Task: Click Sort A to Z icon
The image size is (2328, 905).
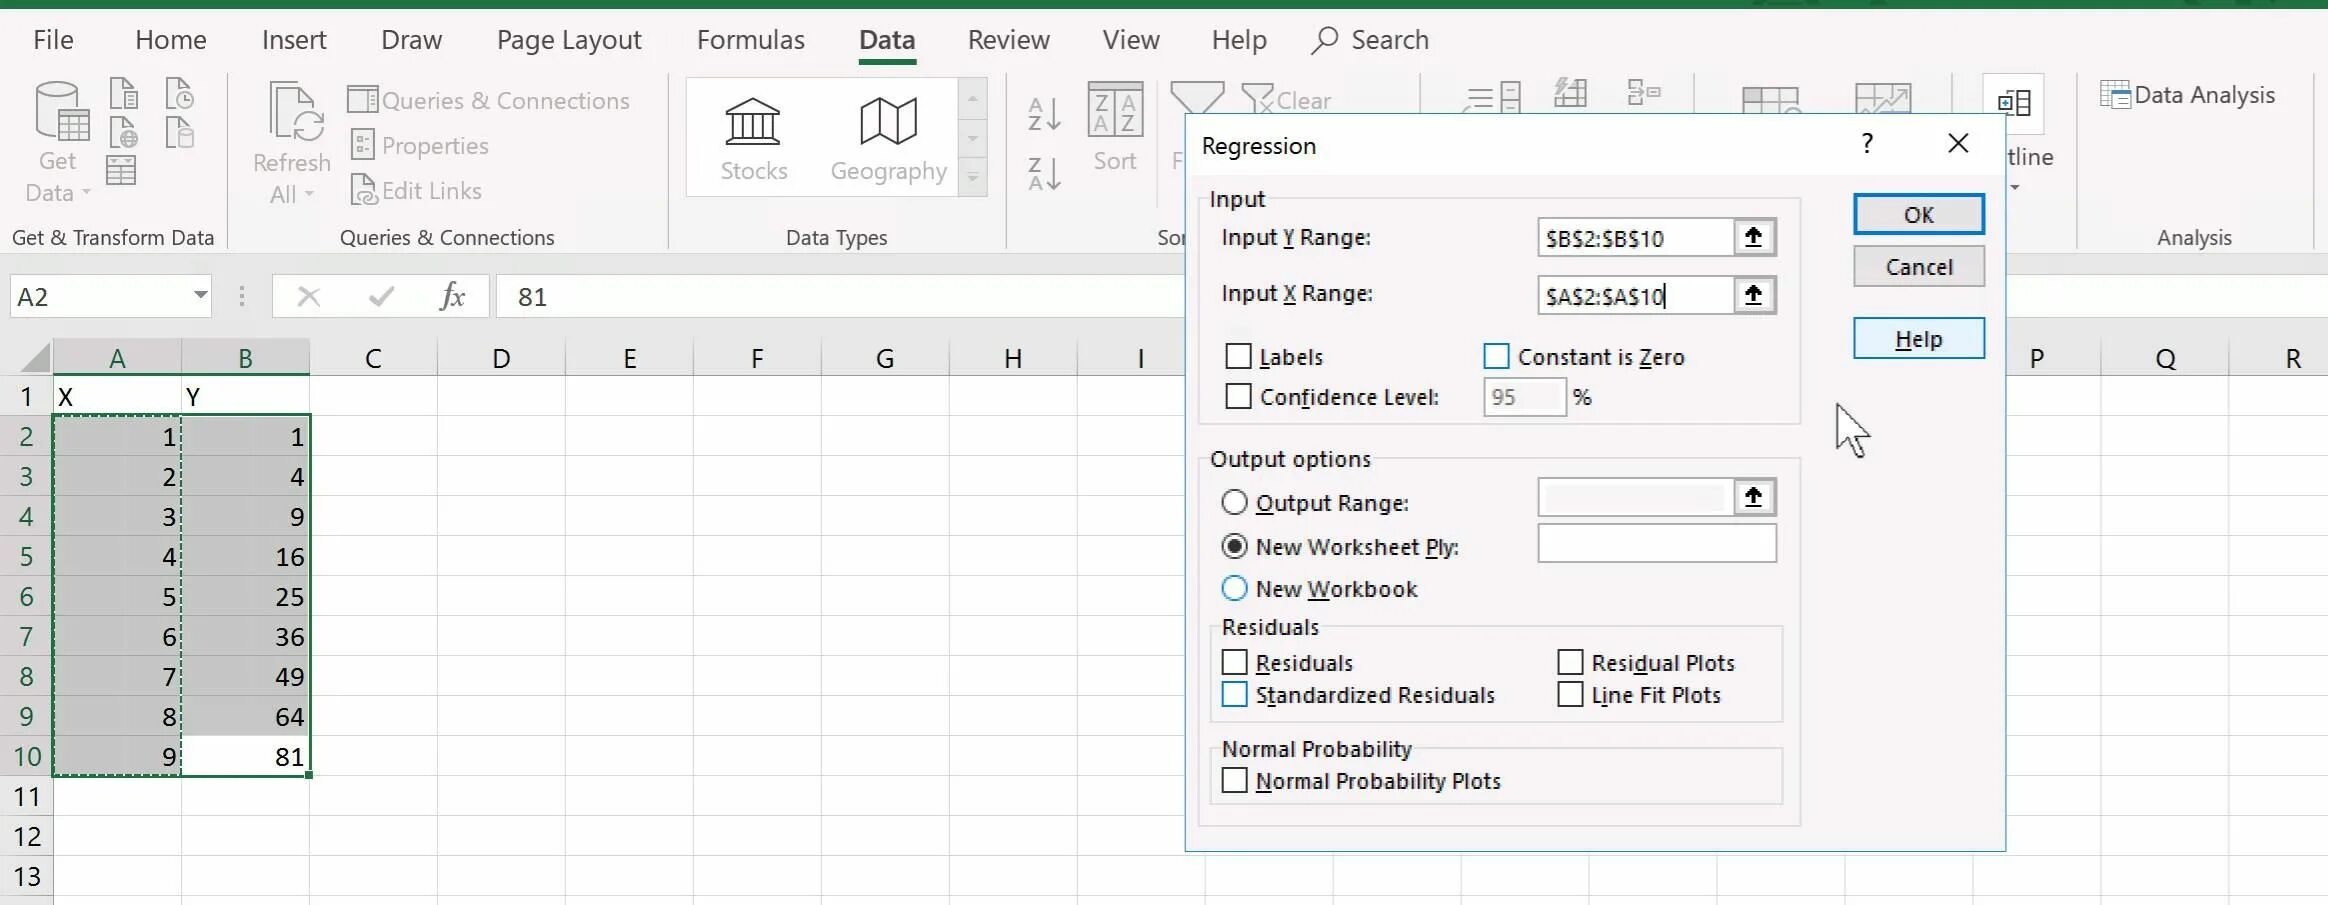Action: tap(1044, 114)
